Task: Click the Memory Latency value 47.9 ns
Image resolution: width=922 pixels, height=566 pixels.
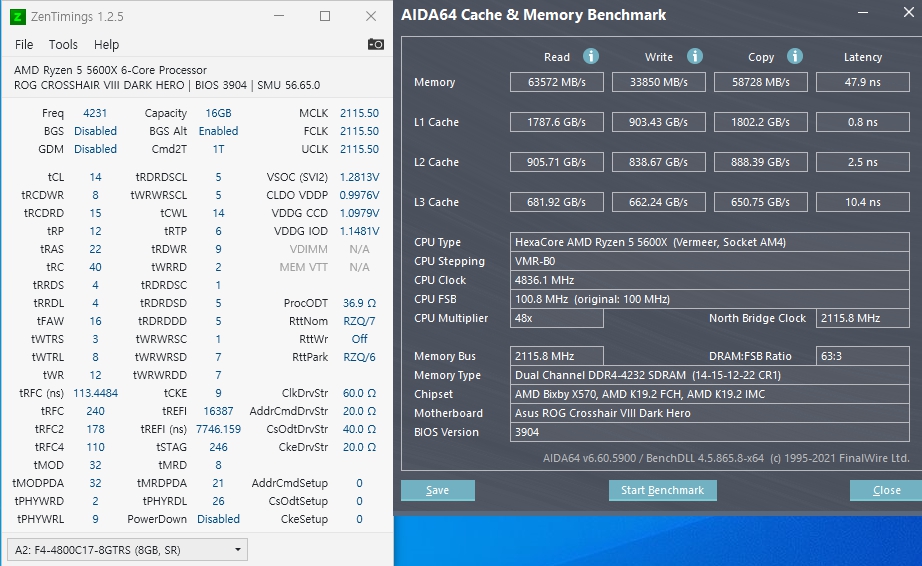Action: point(863,82)
